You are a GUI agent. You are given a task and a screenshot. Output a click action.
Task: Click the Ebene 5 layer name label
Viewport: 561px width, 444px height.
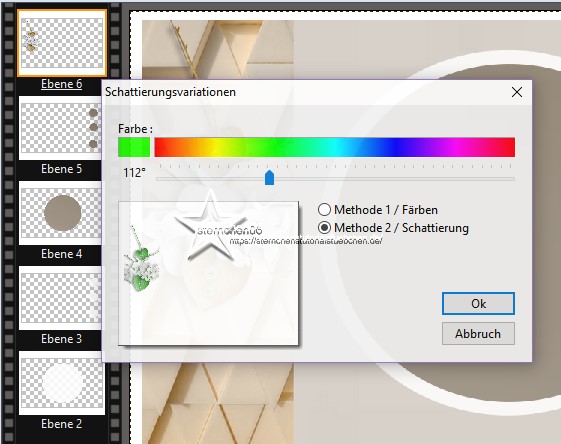62,169
